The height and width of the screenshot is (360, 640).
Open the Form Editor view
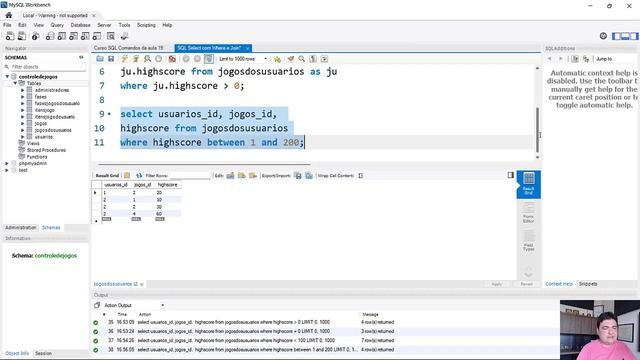pos(529,213)
